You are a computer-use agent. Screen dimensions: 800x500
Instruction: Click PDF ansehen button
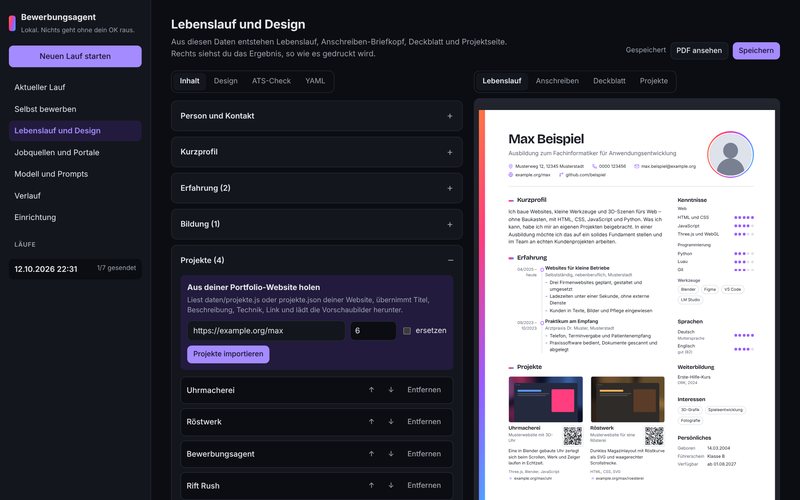[x=699, y=51]
